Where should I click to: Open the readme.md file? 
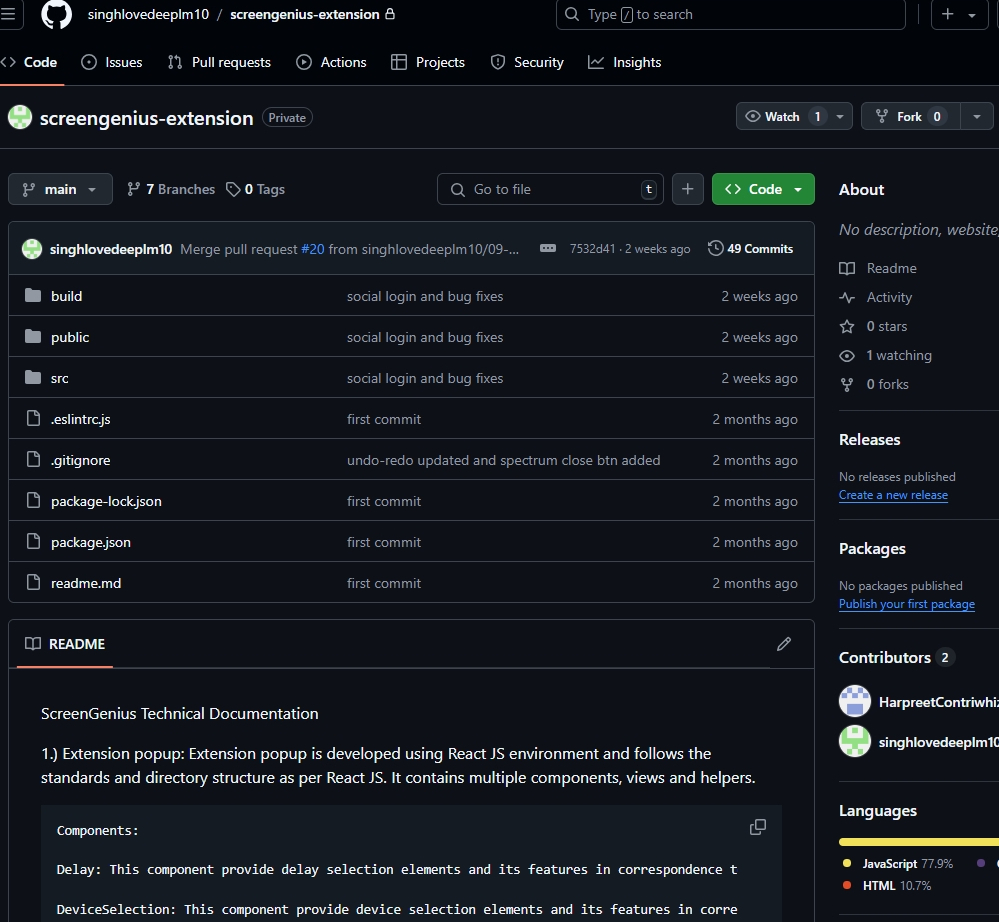click(86, 583)
